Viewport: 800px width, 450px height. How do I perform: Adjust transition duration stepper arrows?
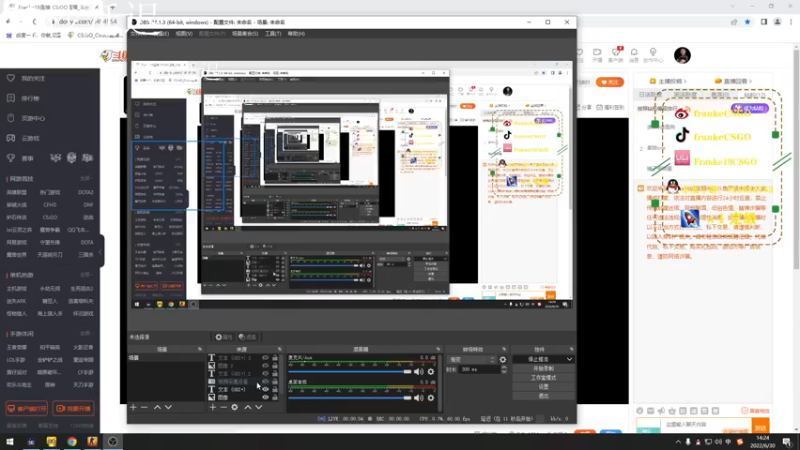504,369
